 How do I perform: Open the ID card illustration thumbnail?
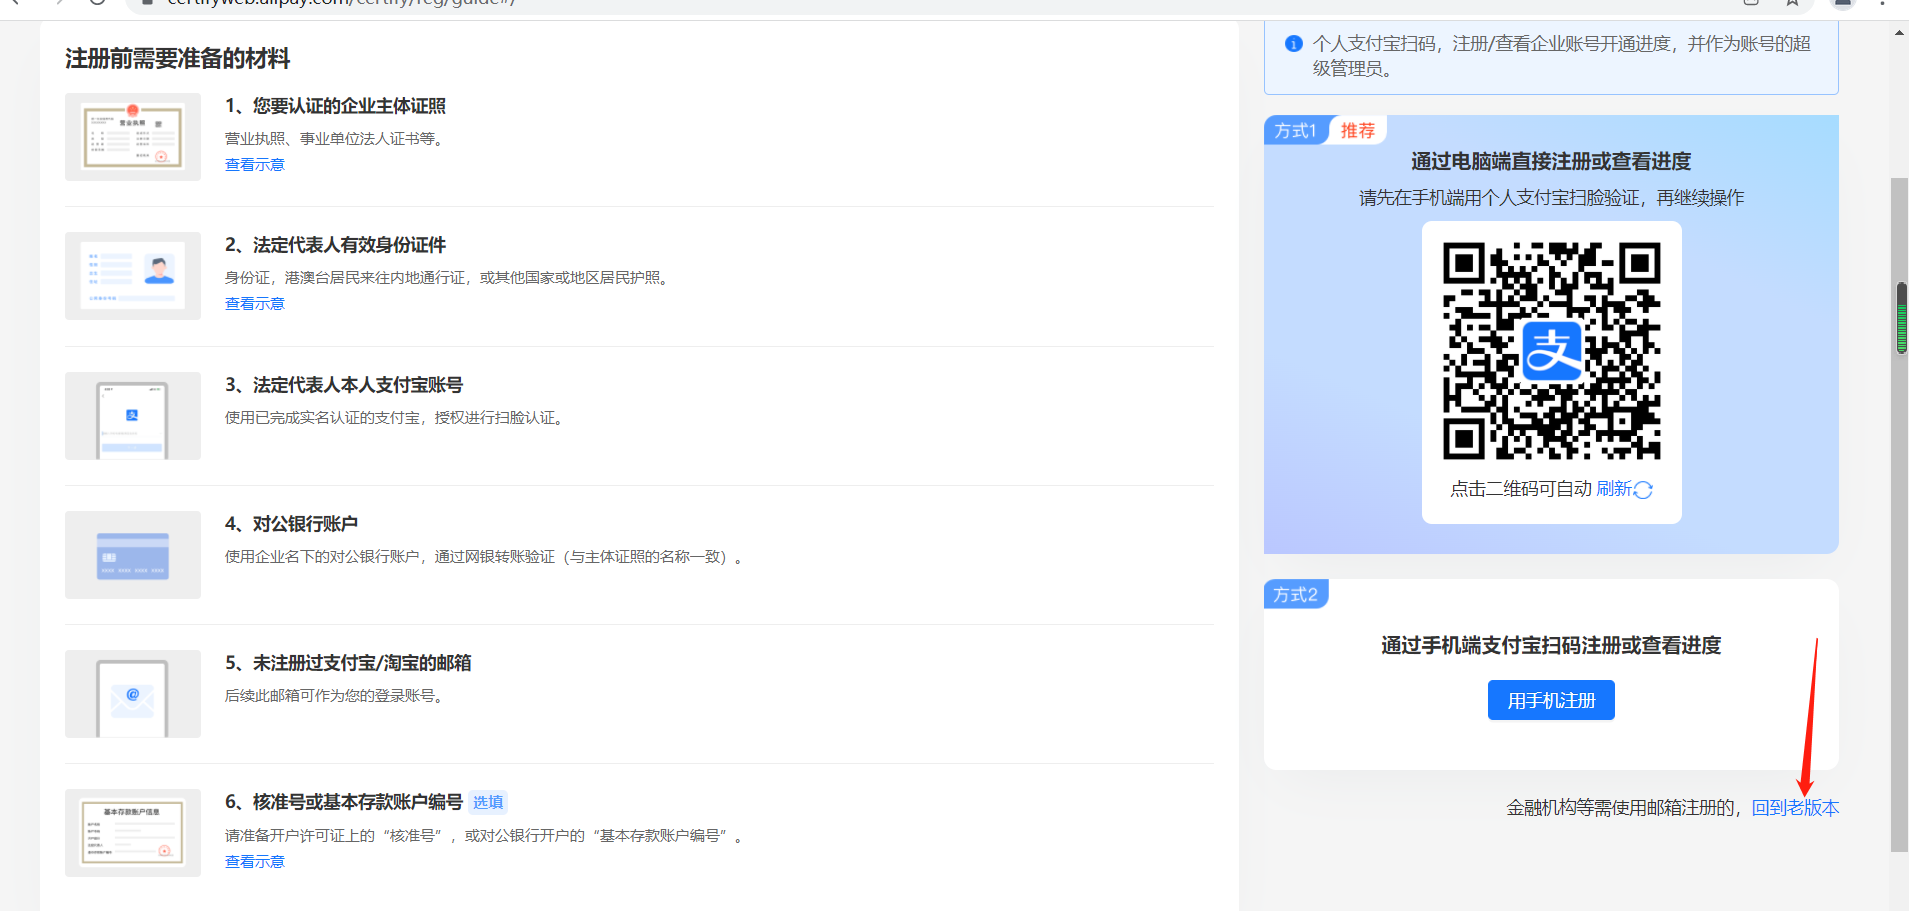pyautogui.click(x=133, y=276)
